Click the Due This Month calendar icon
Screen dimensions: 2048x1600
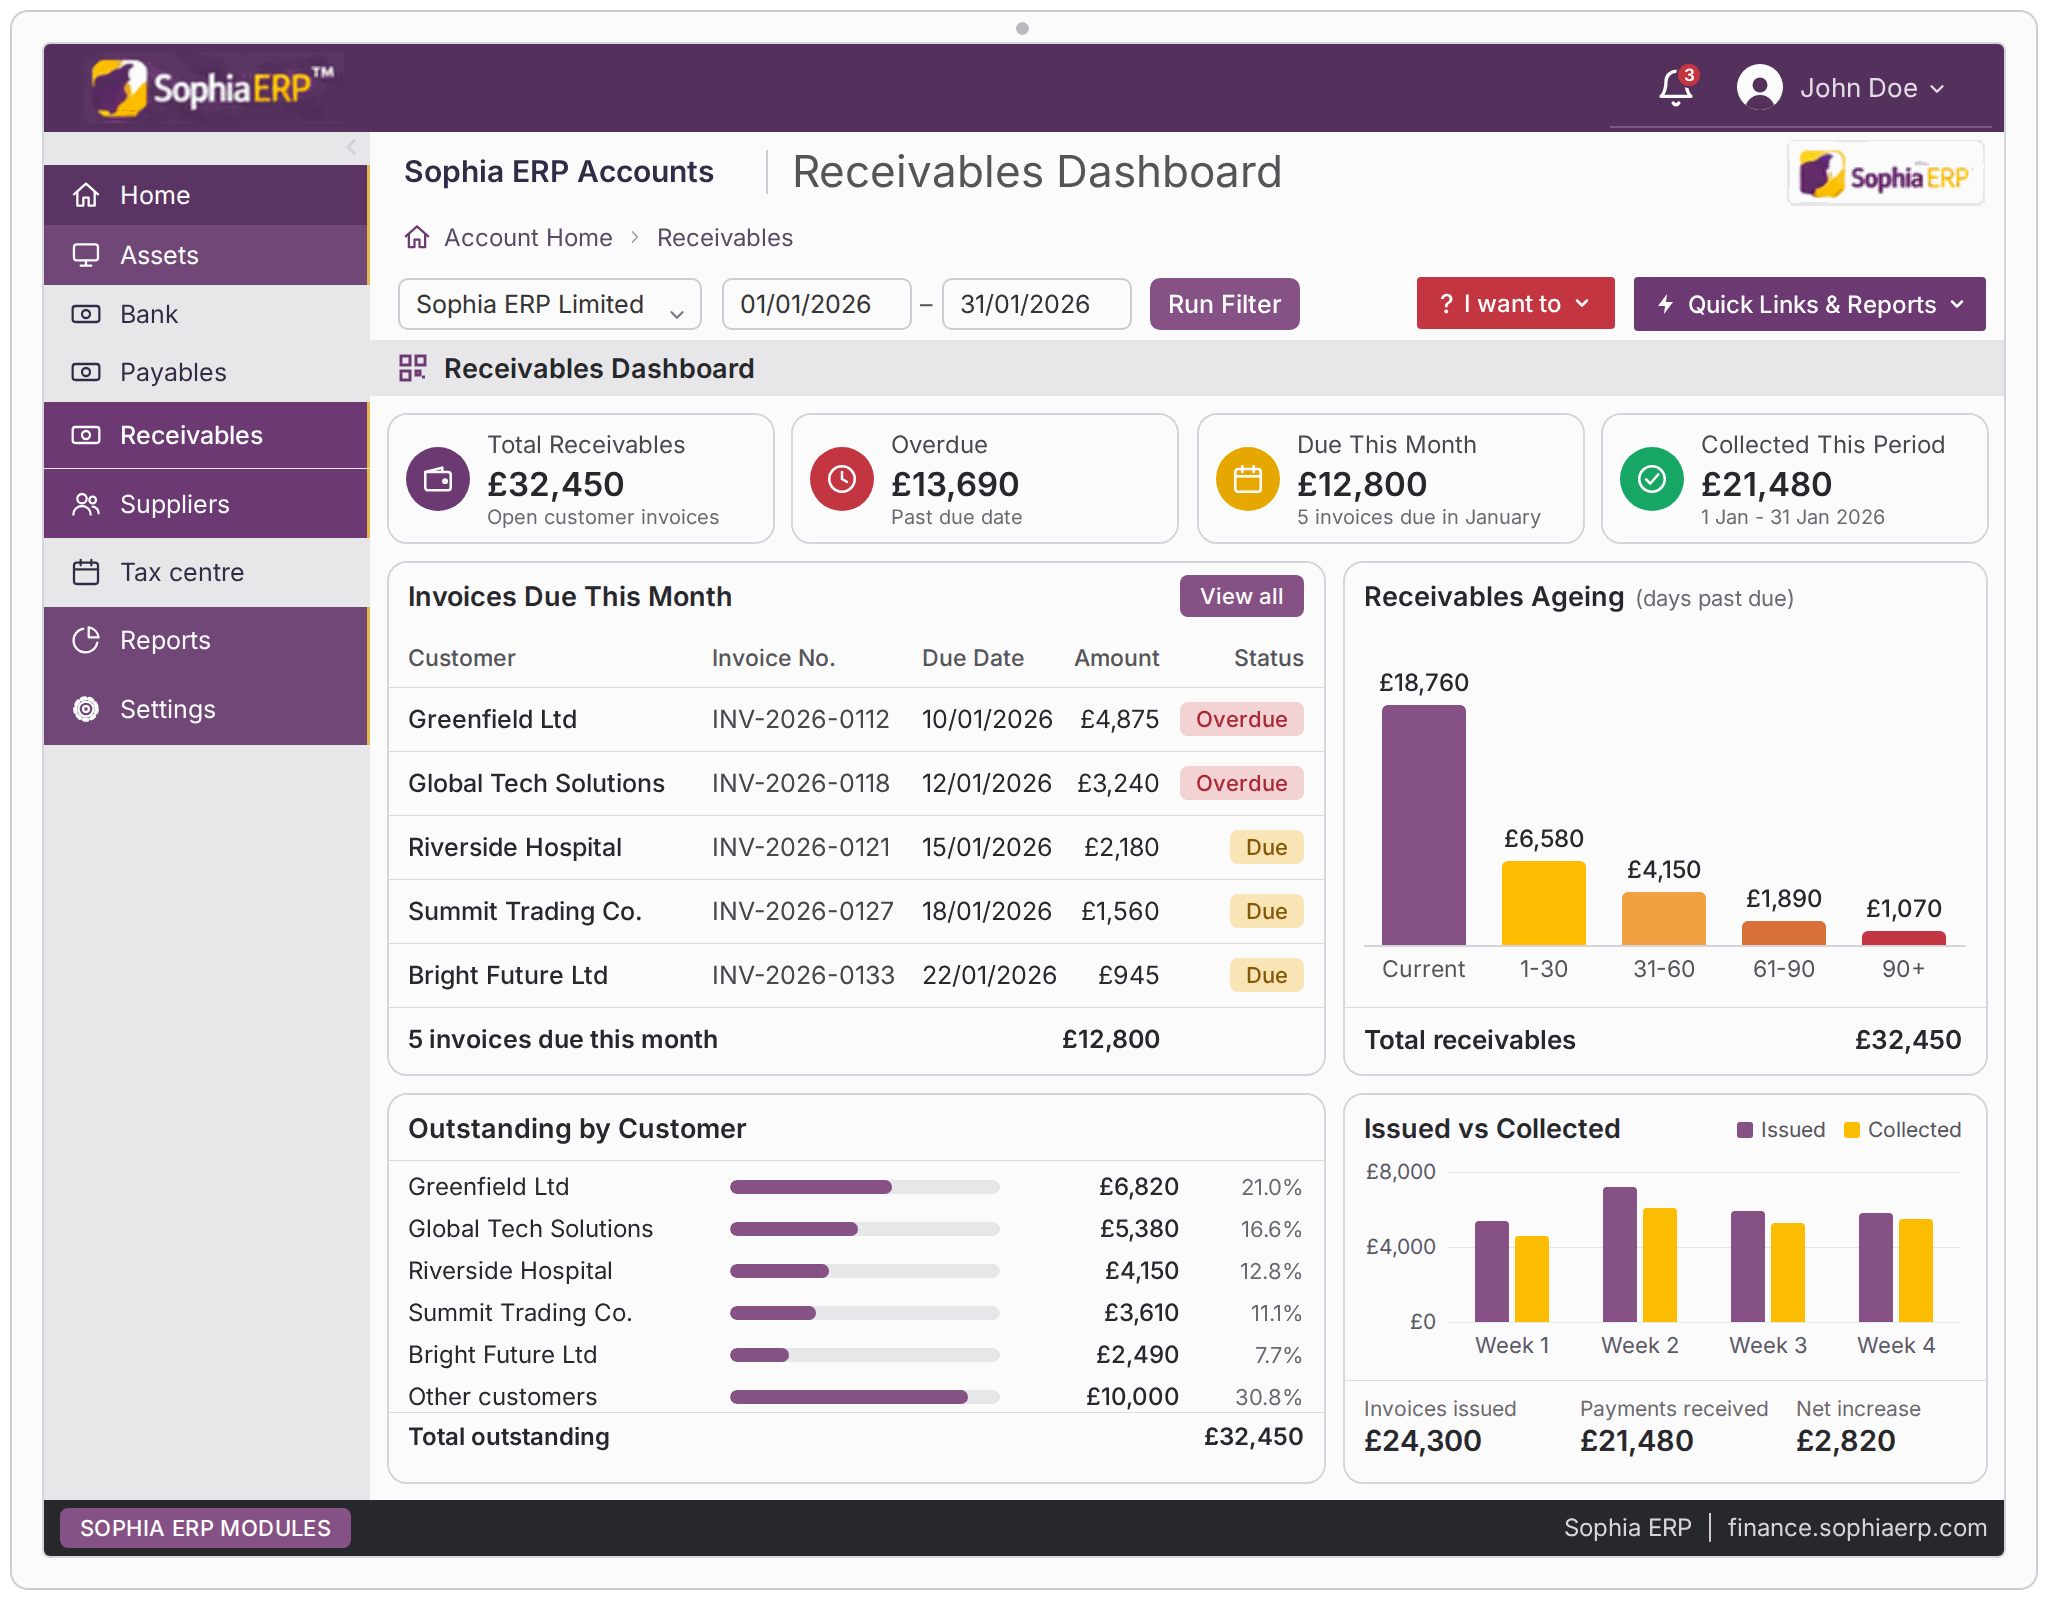coord(1247,479)
